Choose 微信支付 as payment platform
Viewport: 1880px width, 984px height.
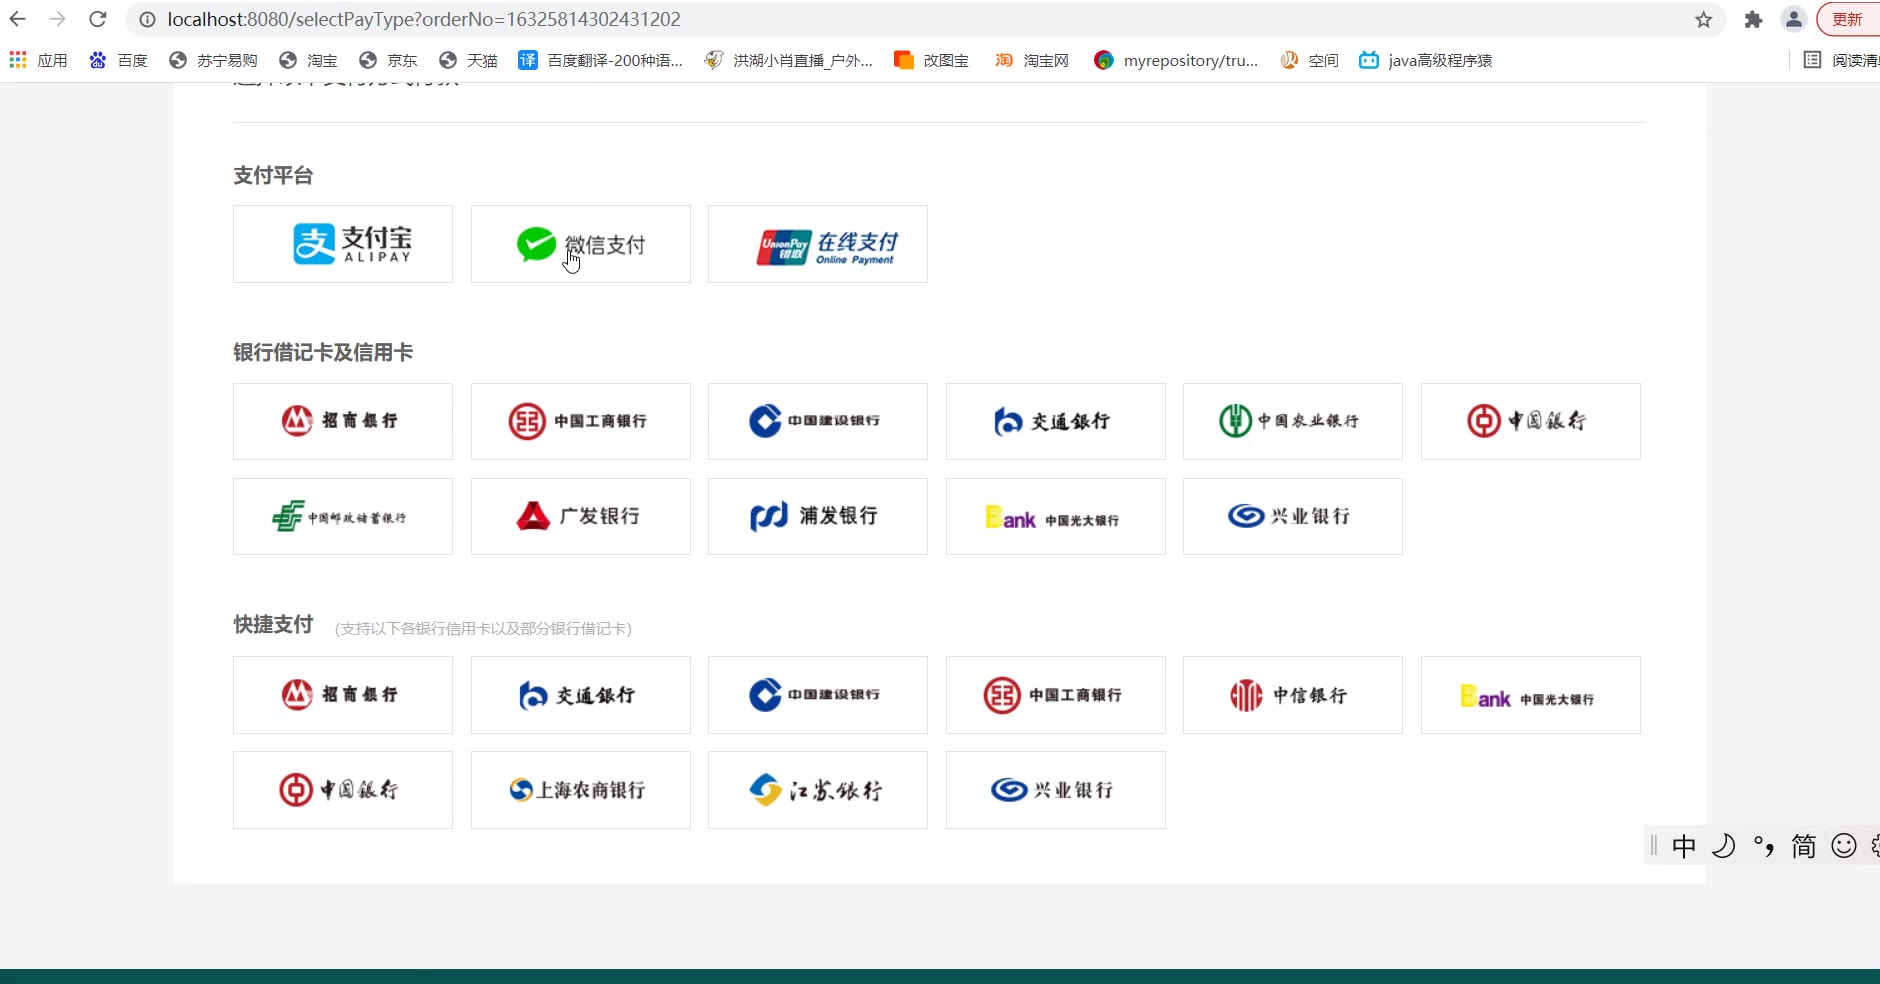coord(581,244)
